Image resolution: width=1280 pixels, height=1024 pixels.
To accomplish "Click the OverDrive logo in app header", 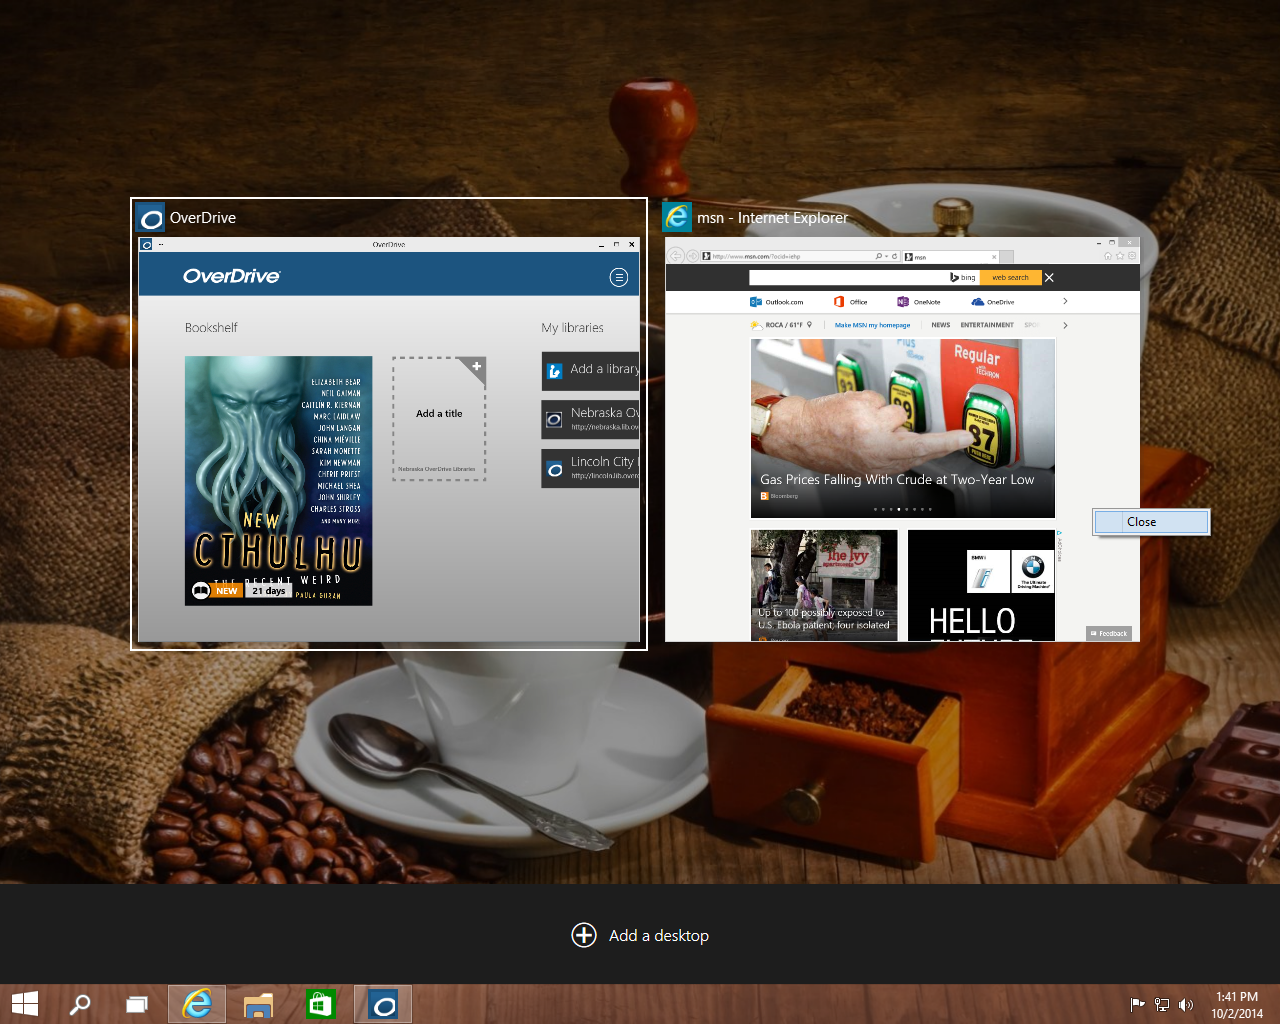I will point(231,276).
